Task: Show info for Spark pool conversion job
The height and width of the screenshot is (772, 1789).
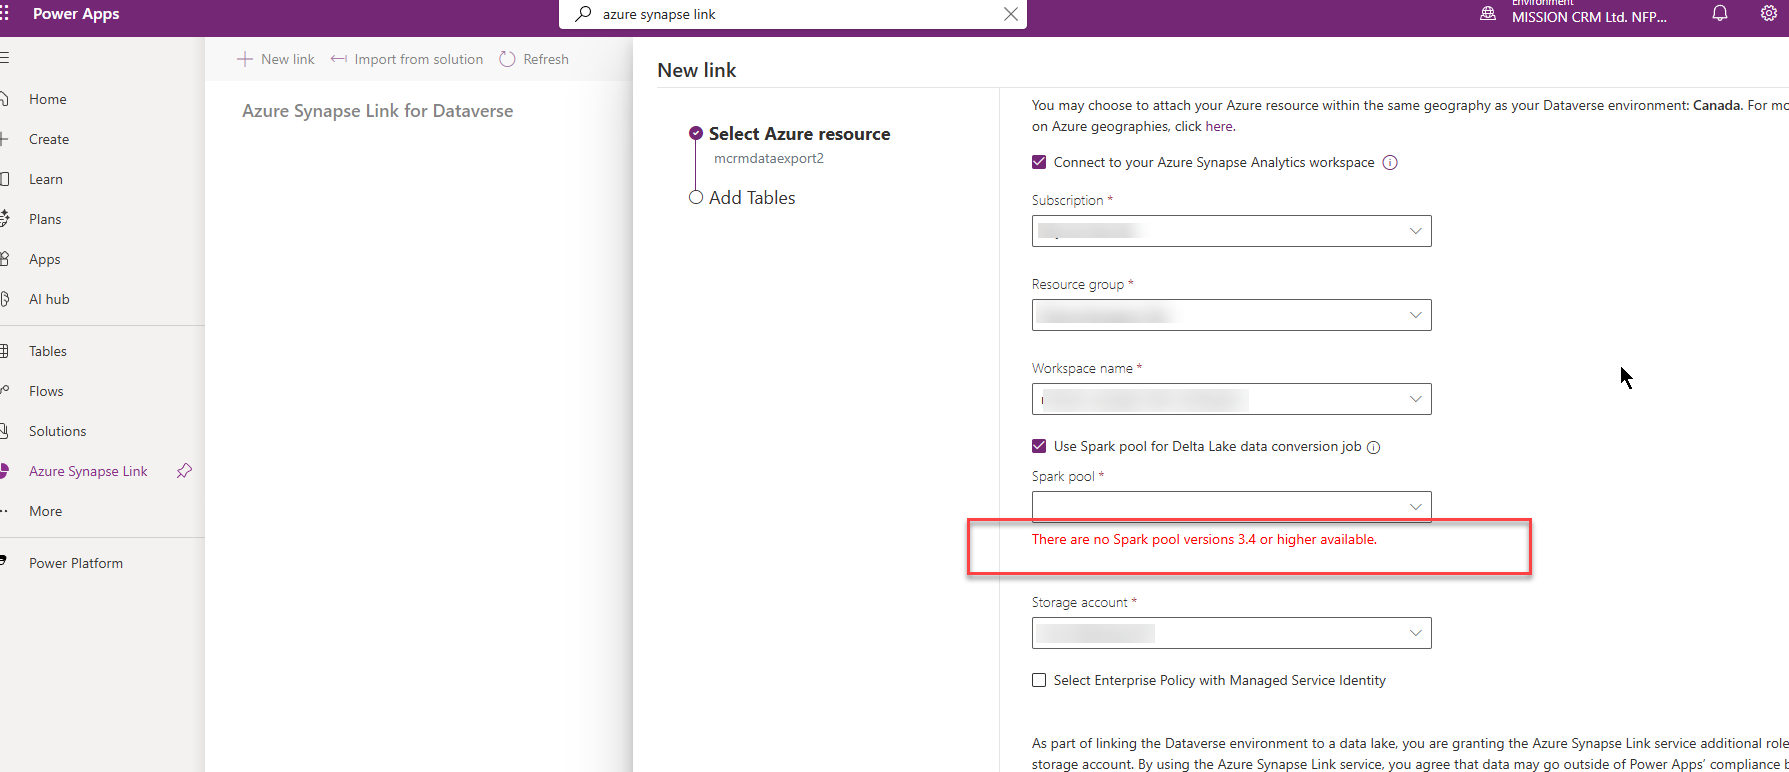Action: (x=1374, y=447)
